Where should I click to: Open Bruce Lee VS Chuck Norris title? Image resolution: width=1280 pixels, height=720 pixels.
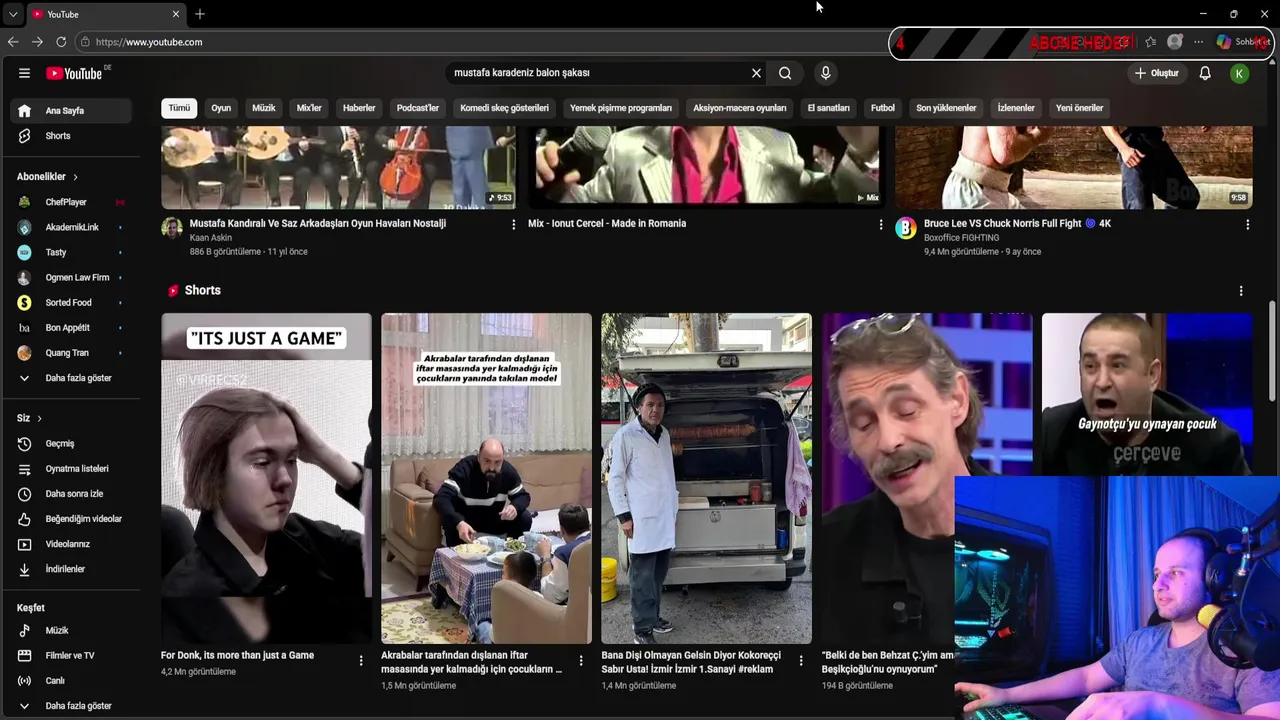[x=1017, y=224]
